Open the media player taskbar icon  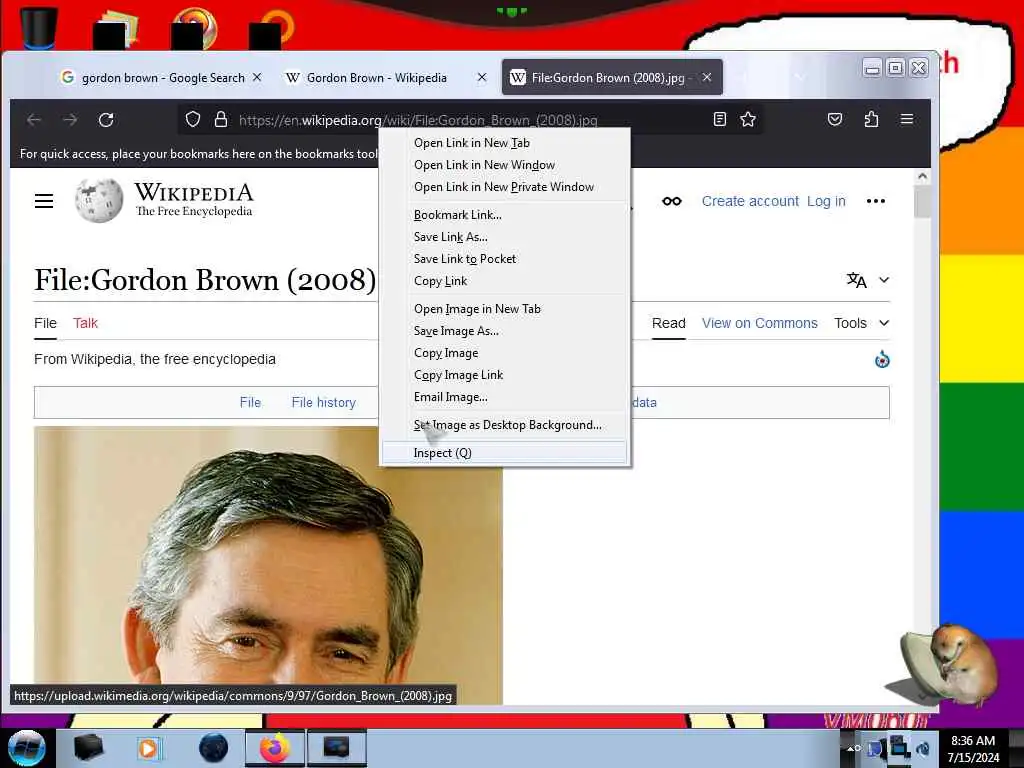pos(149,748)
